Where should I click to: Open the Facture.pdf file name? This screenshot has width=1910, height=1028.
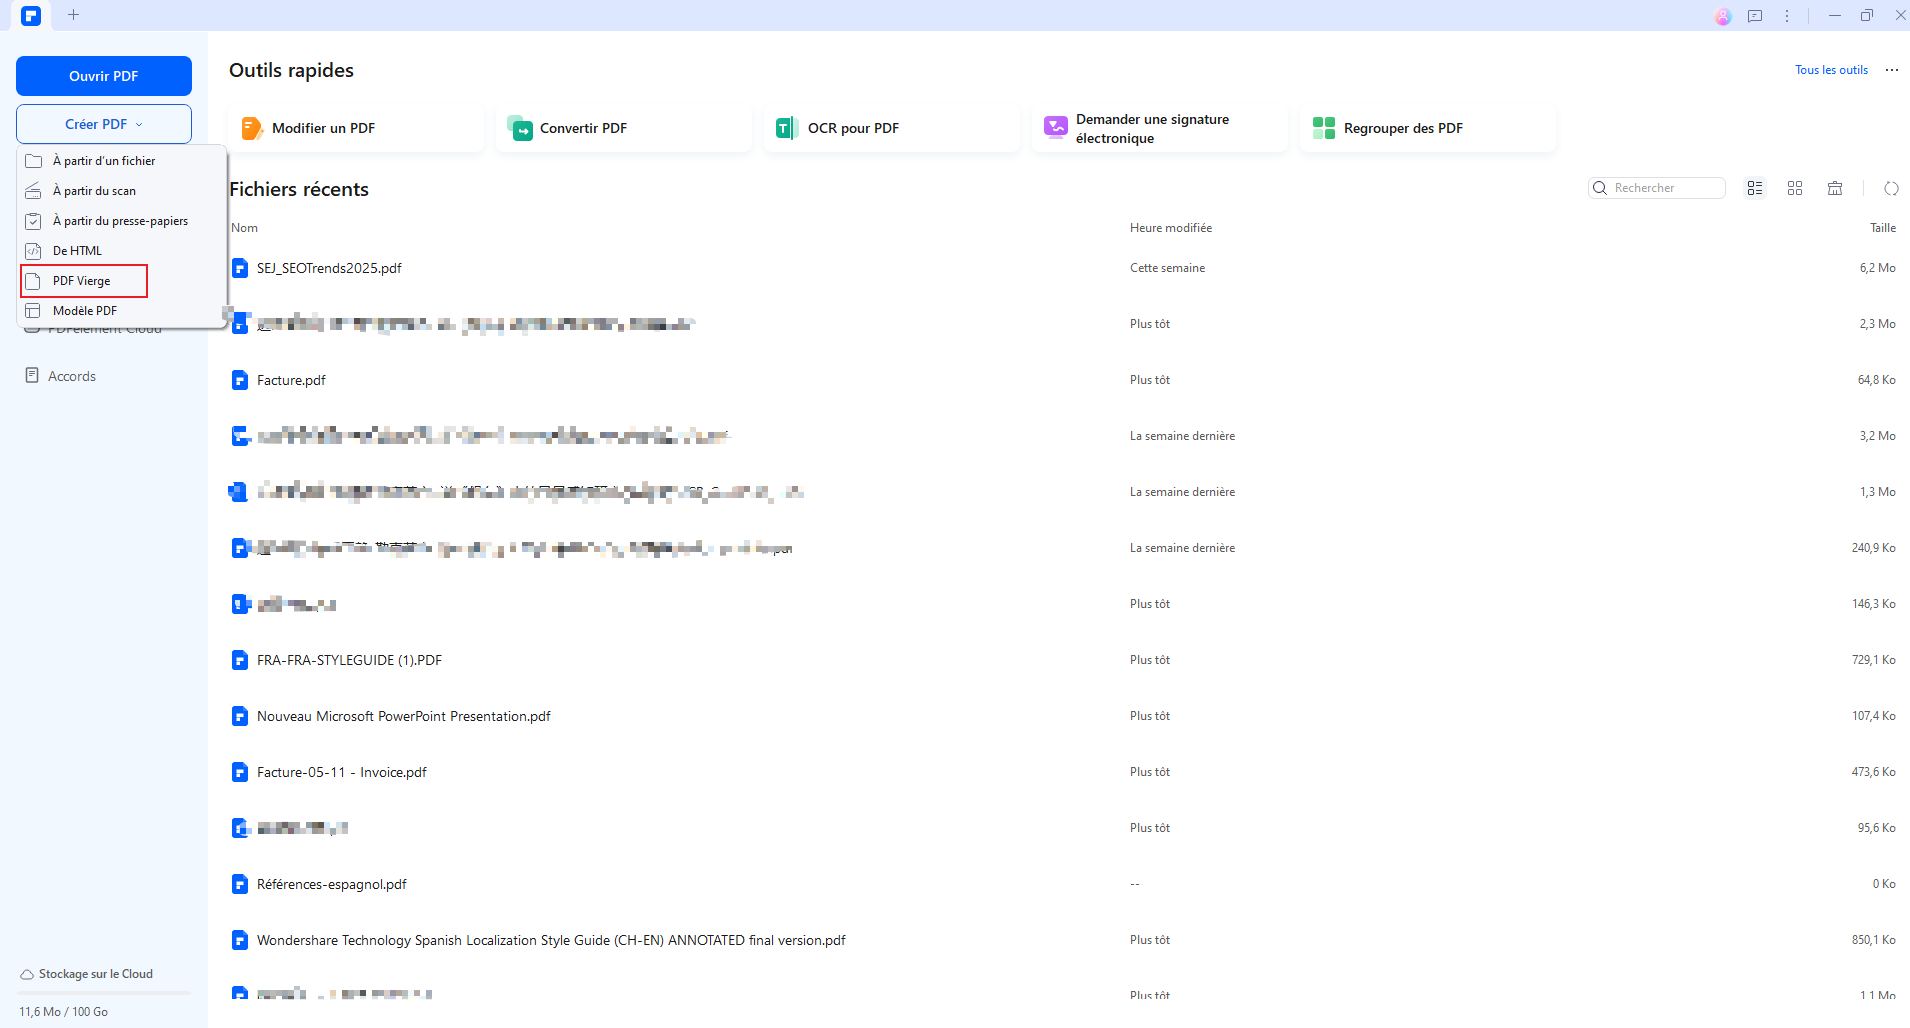click(291, 380)
